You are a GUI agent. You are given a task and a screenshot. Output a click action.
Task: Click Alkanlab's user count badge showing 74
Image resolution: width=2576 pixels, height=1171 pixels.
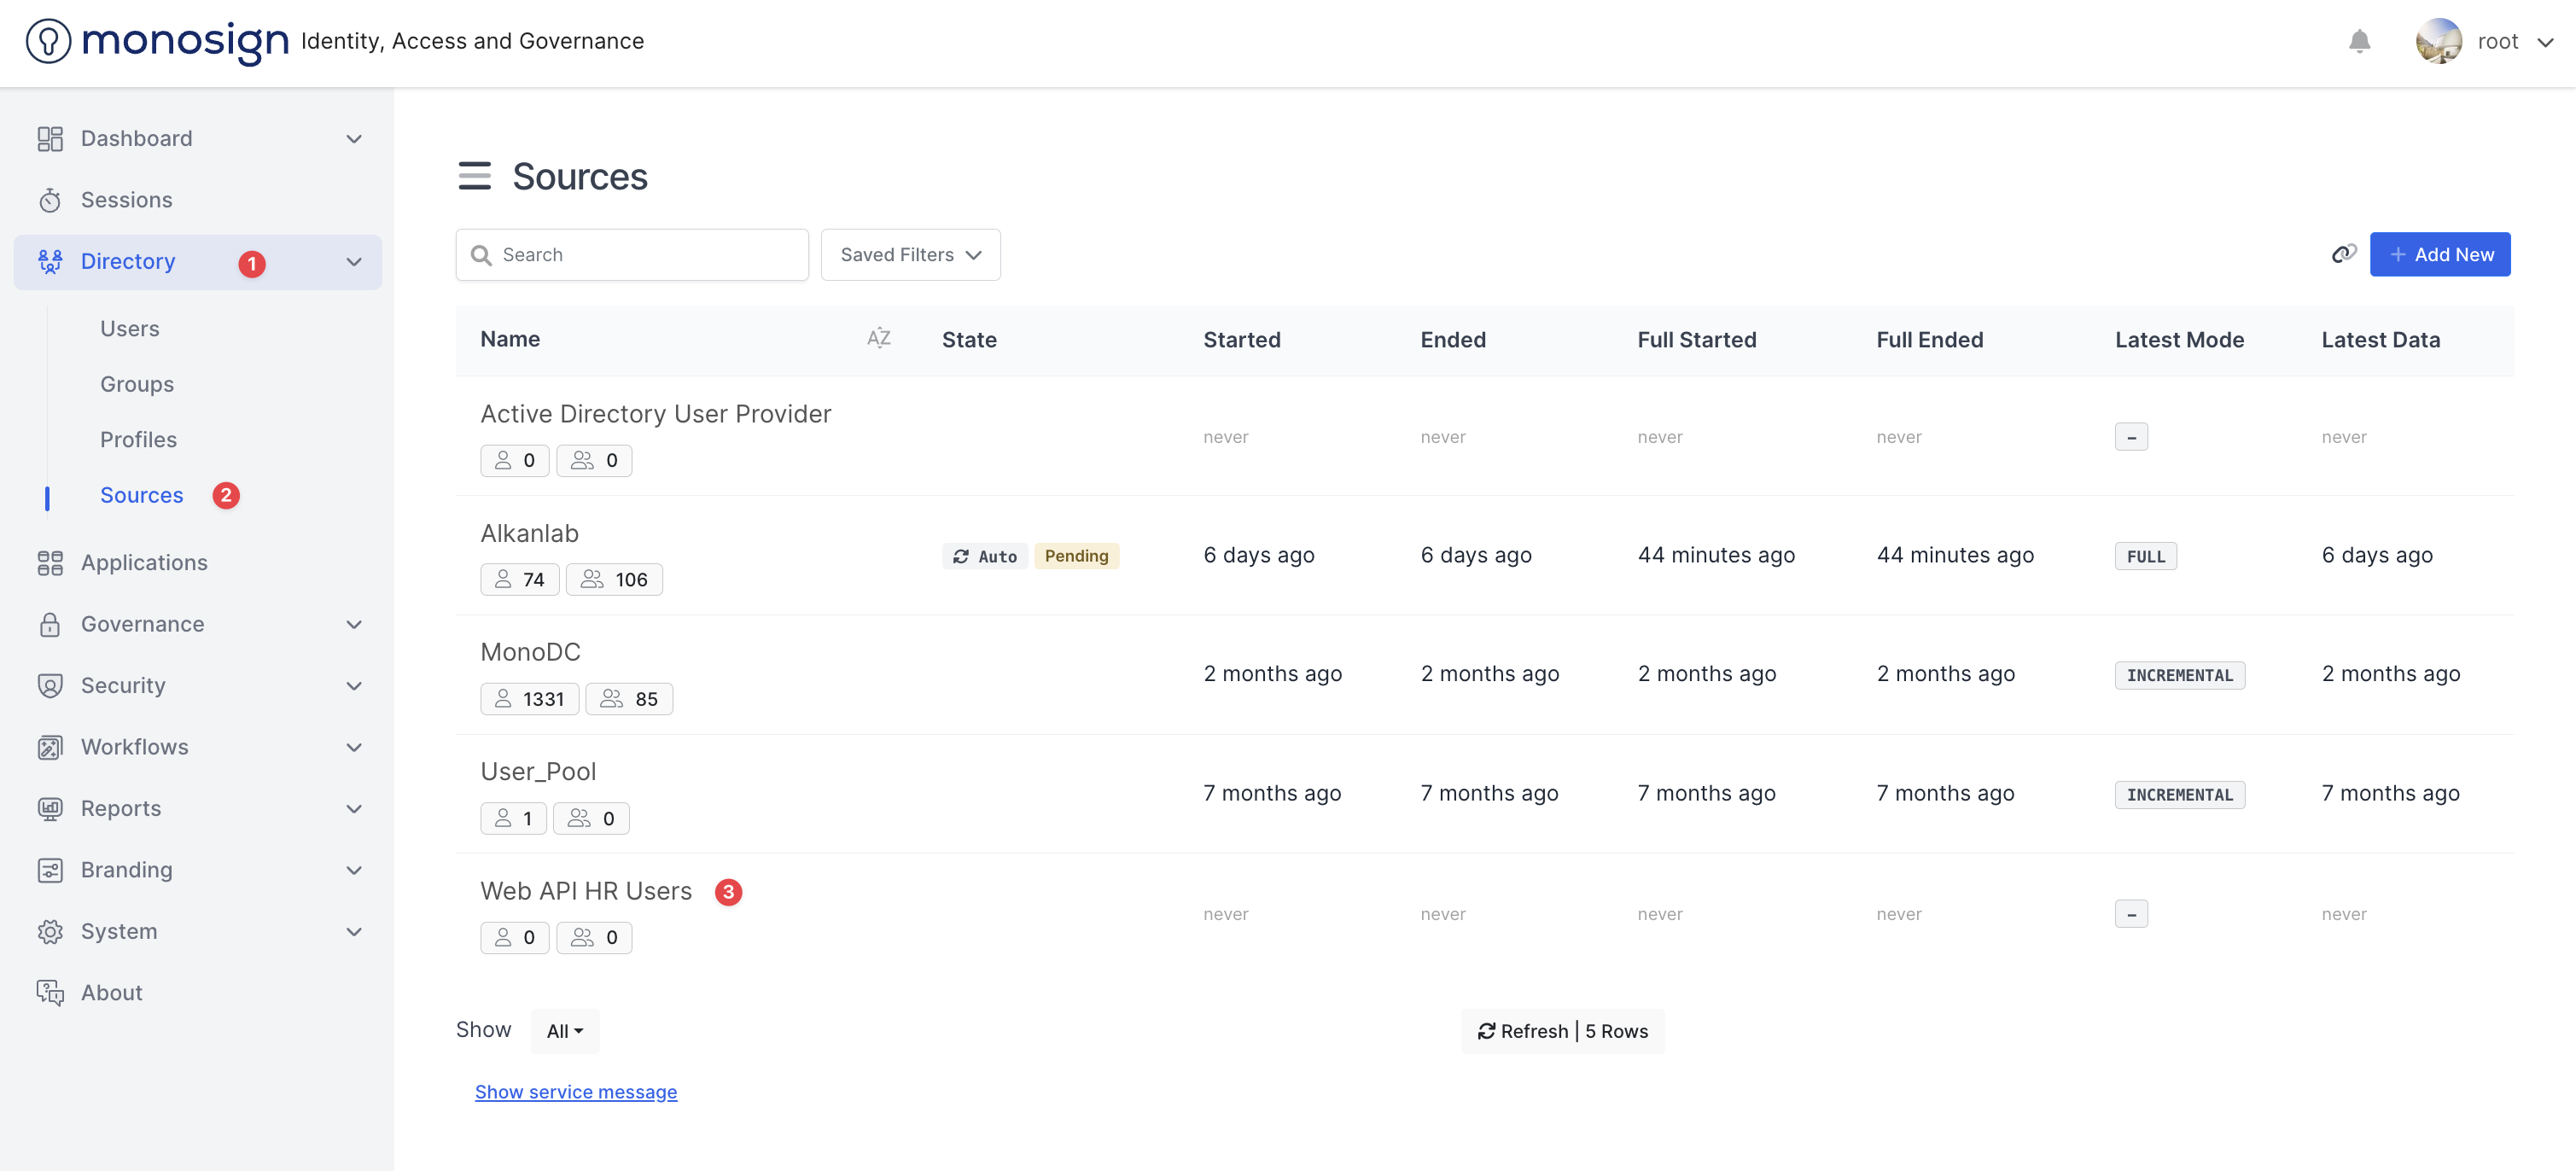tap(519, 579)
